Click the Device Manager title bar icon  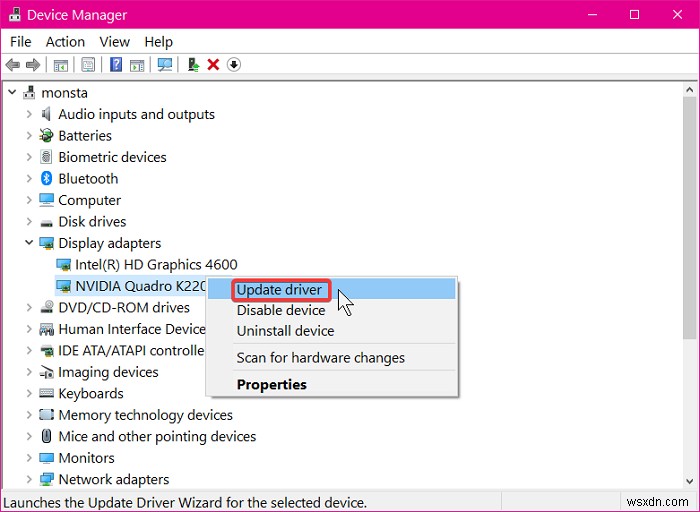tap(15, 14)
